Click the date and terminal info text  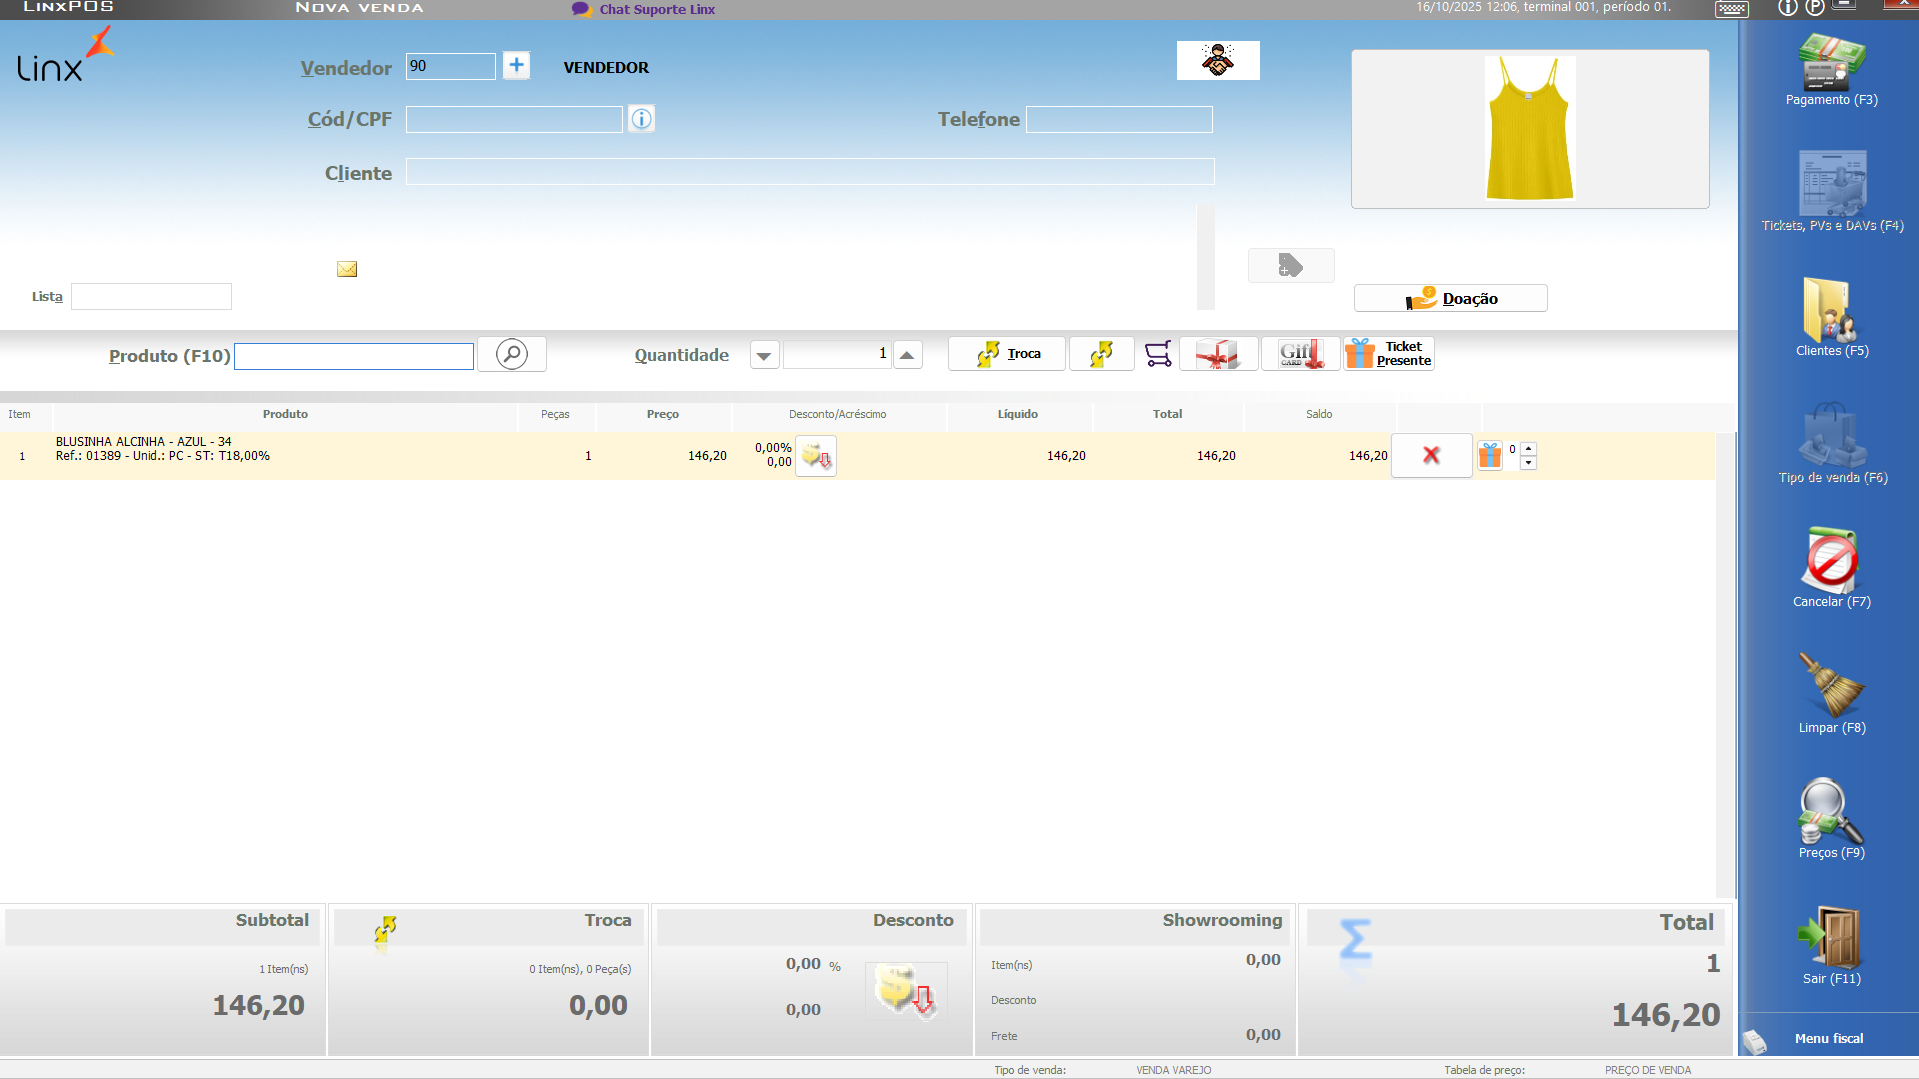click(x=1543, y=7)
